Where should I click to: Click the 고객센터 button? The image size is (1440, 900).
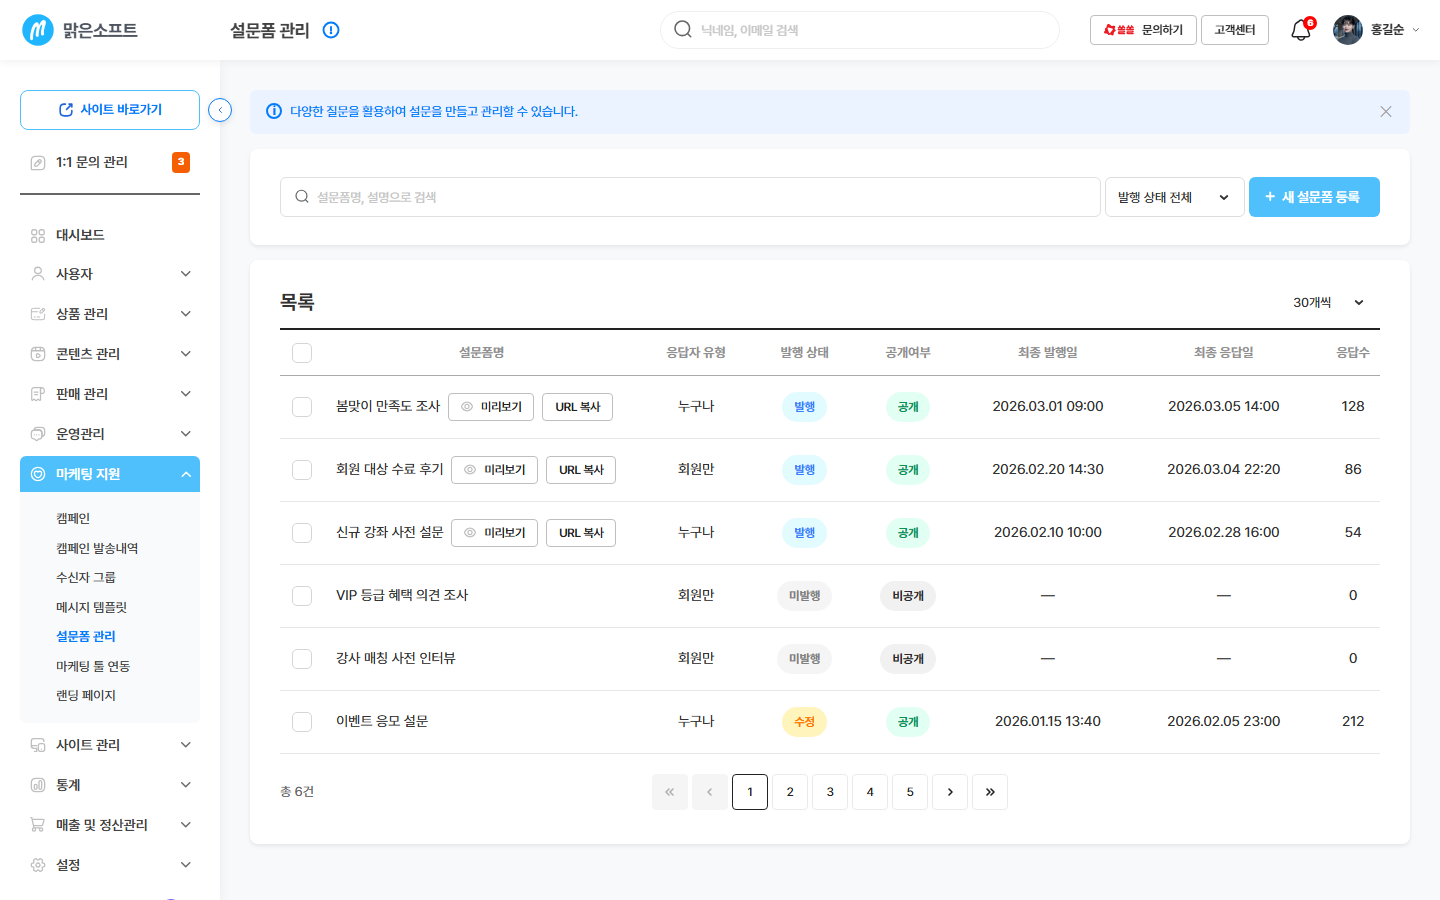(1235, 30)
